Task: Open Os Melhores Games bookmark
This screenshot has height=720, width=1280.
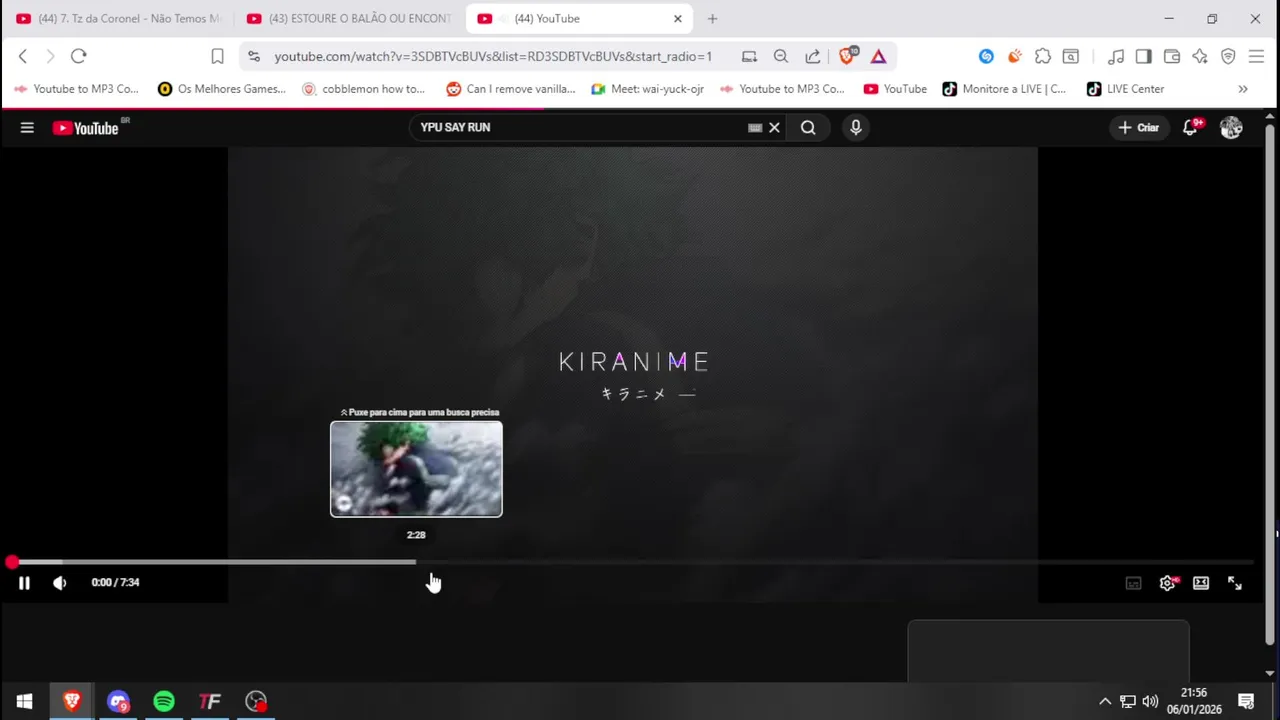Action: [222, 89]
